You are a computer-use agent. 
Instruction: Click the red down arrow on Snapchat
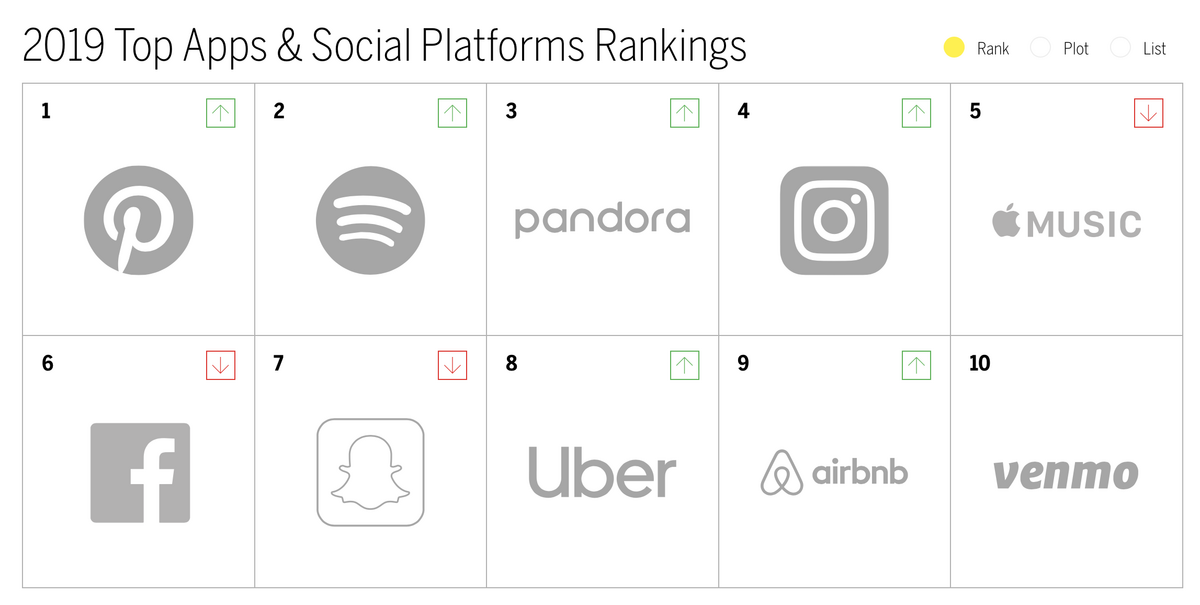(452, 365)
